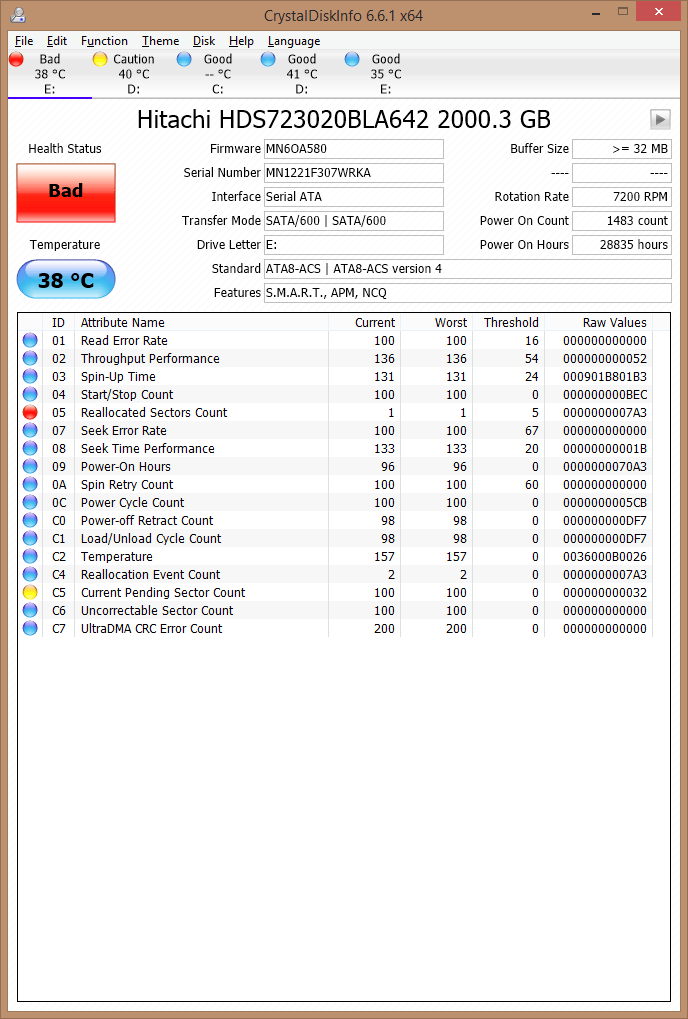Click the Firmware field MN6OA580
This screenshot has width=688, height=1019.
point(353,149)
